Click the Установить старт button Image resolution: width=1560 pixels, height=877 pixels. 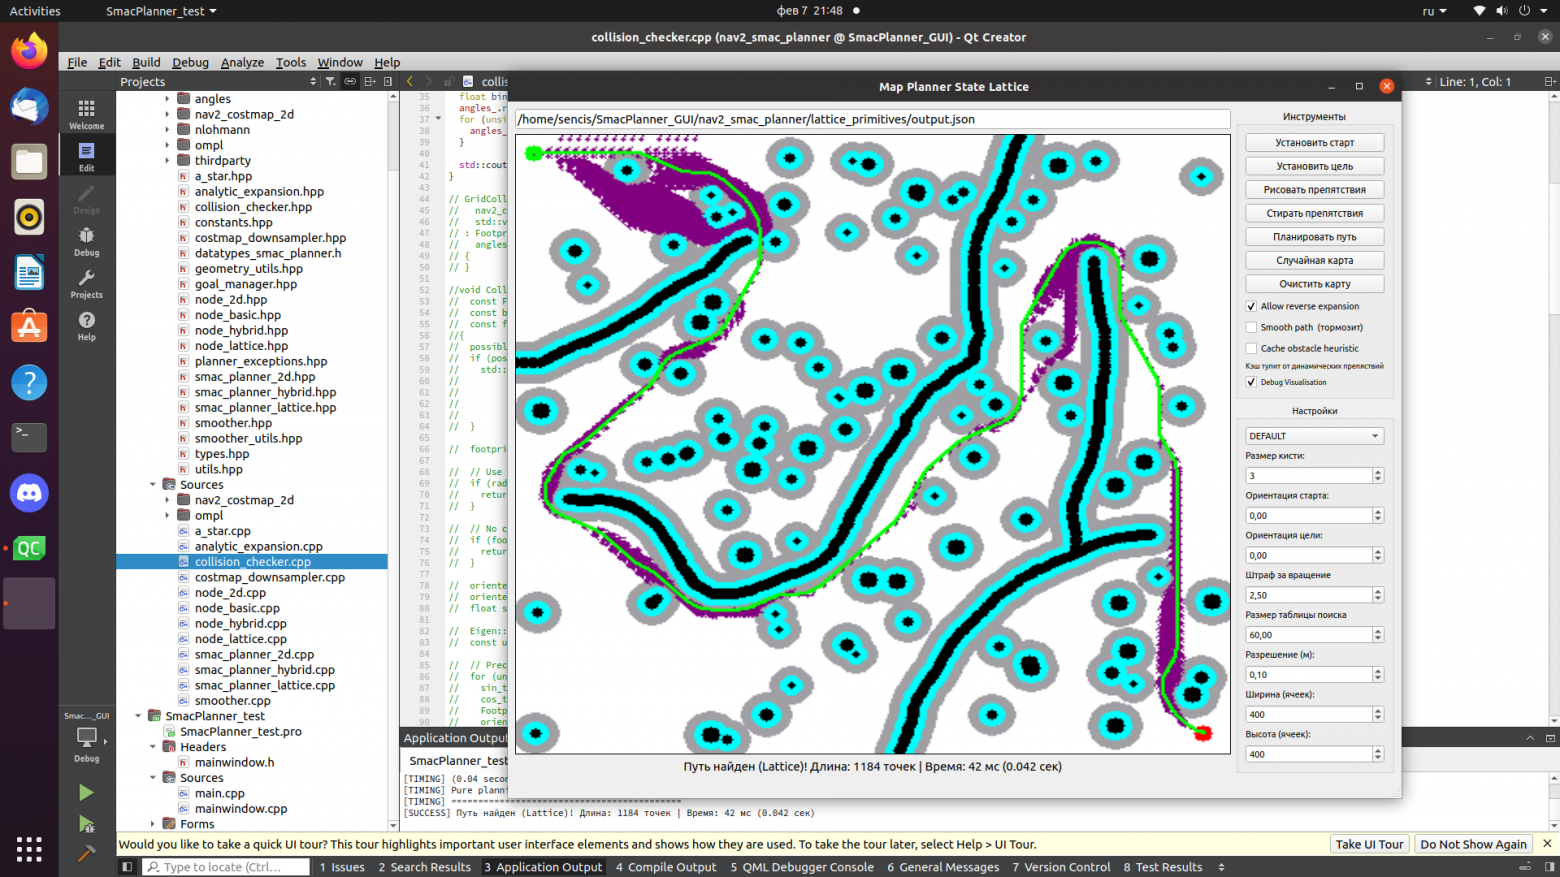(x=1314, y=143)
